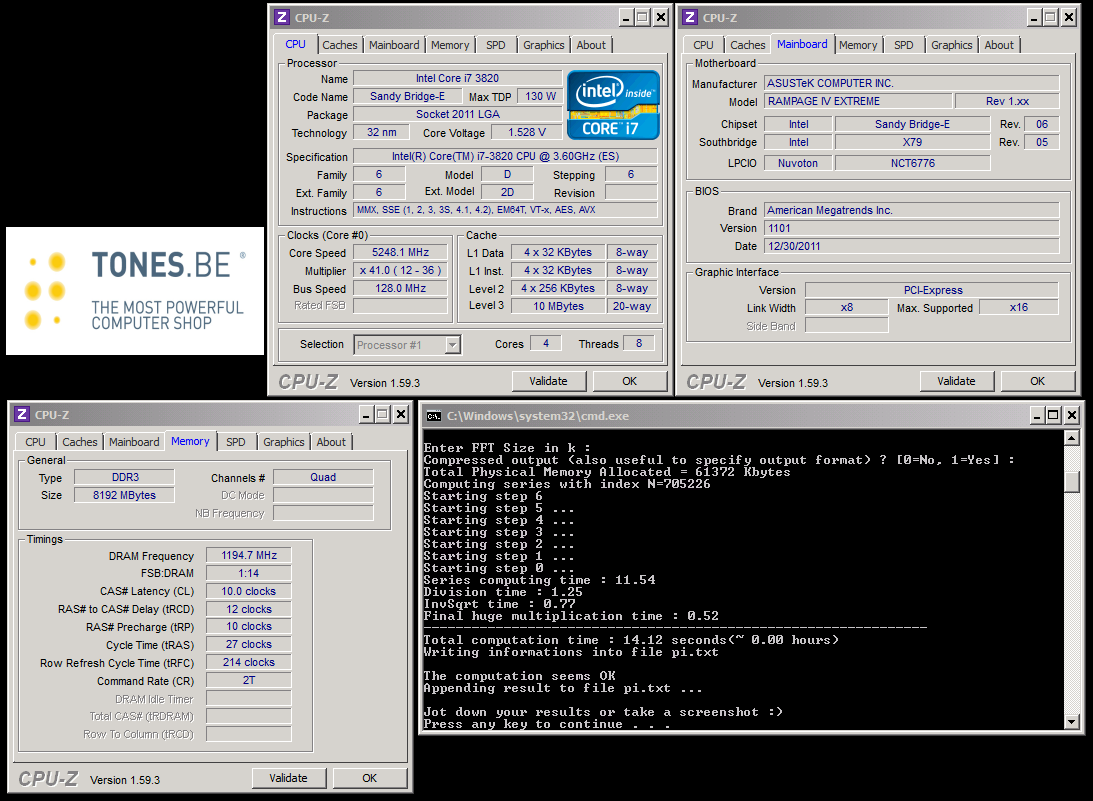Click the Max TDP 130 W value
The height and width of the screenshot is (801, 1093).
point(540,96)
